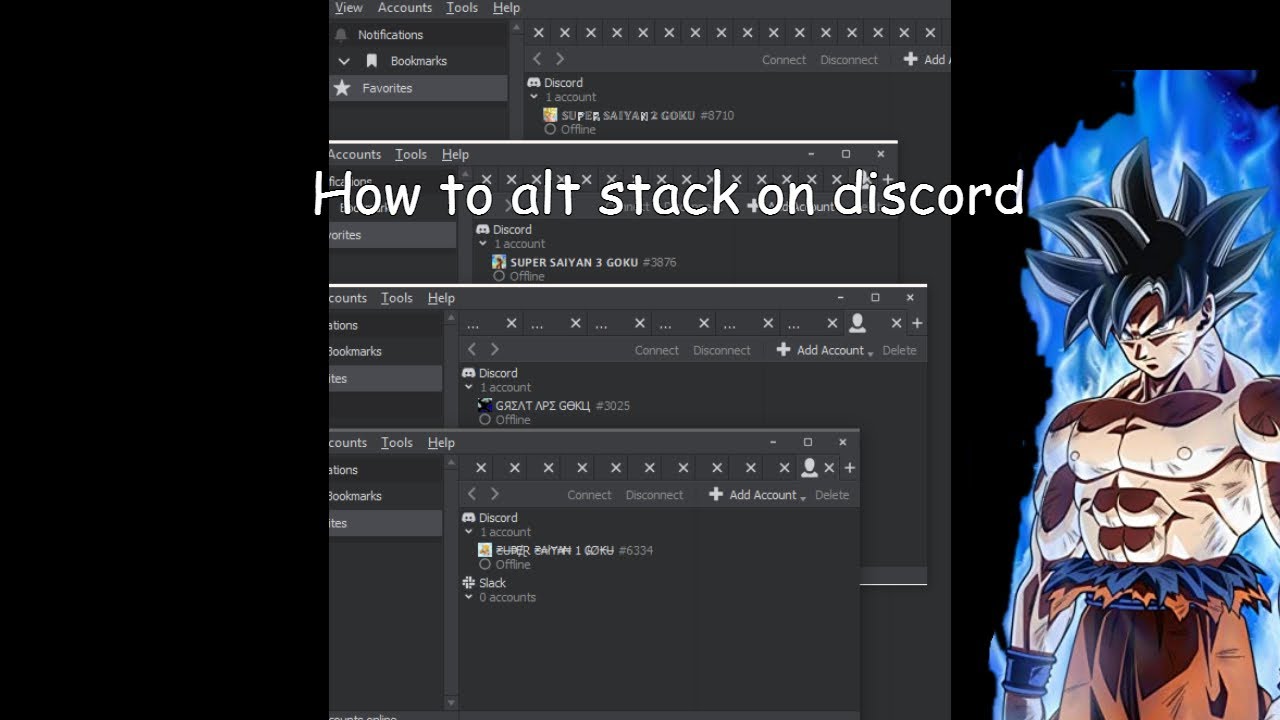The image size is (1280, 720).
Task: Collapse '1 account' in GREAT APE GOKU window
Action: pos(468,387)
